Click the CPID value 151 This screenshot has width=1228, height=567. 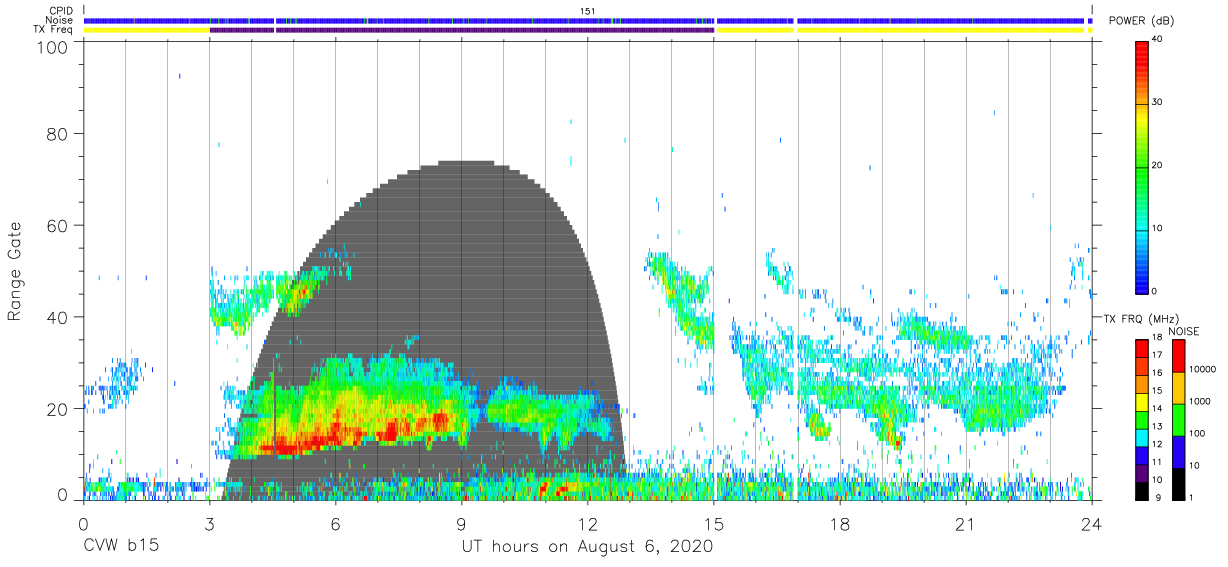pyautogui.click(x=588, y=11)
